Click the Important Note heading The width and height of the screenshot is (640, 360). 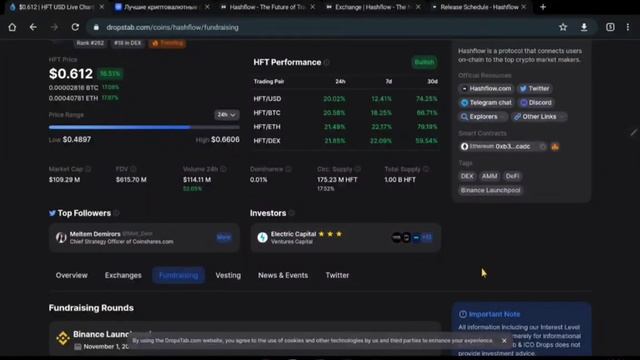(494, 314)
